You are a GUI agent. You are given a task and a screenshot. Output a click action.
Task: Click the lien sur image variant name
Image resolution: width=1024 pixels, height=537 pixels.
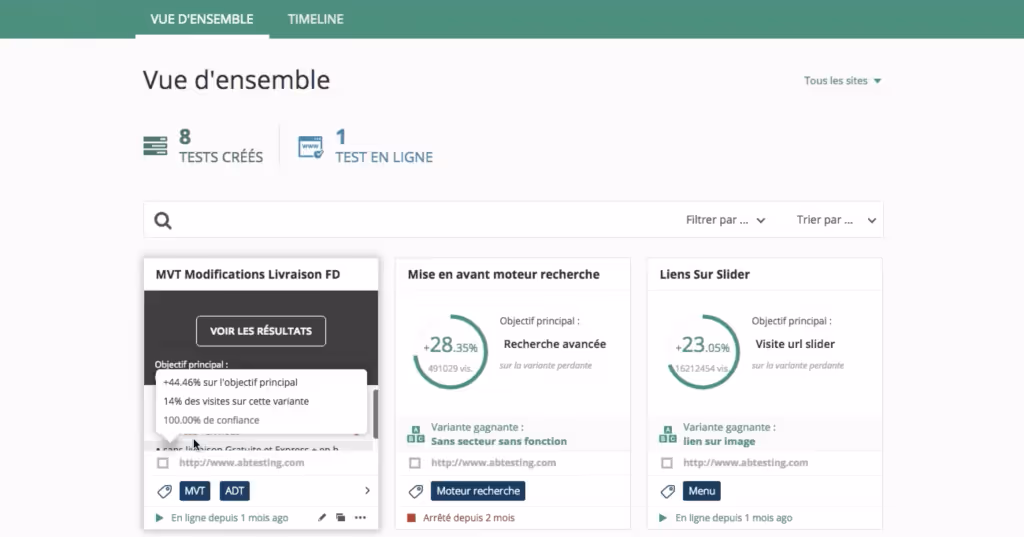pyautogui.click(x=719, y=441)
